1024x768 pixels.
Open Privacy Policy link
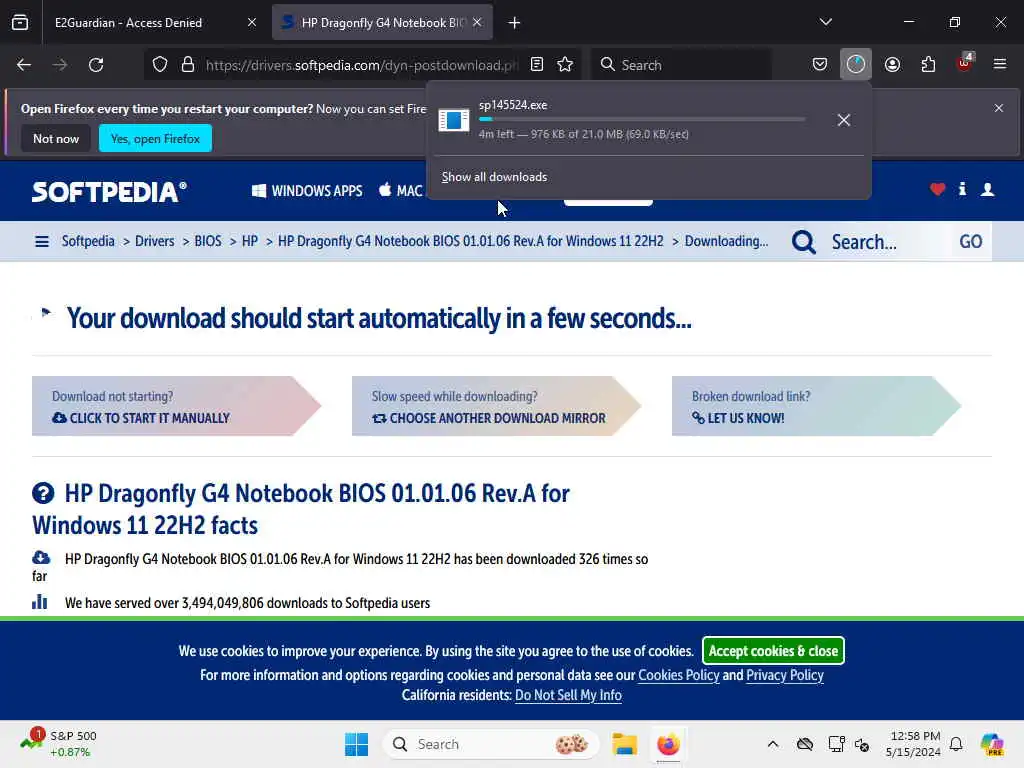click(785, 675)
